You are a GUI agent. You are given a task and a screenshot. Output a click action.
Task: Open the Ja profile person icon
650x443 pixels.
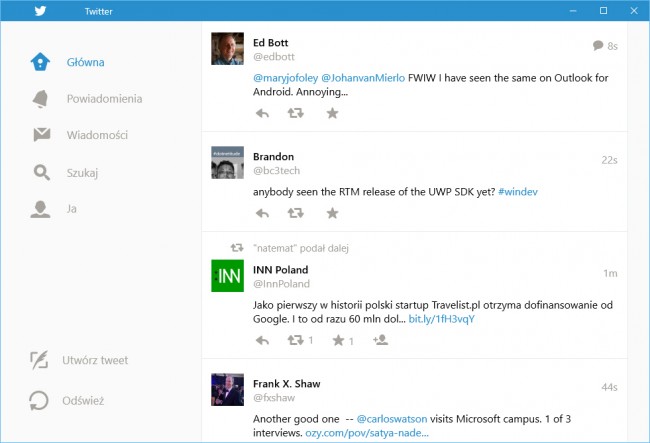coord(40,209)
